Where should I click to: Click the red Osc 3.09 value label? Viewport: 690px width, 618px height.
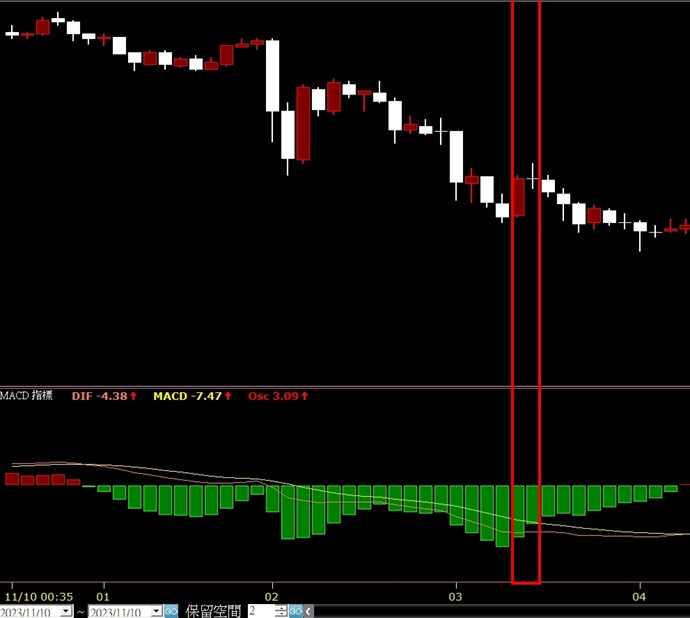pyautogui.click(x=272, y=396)
